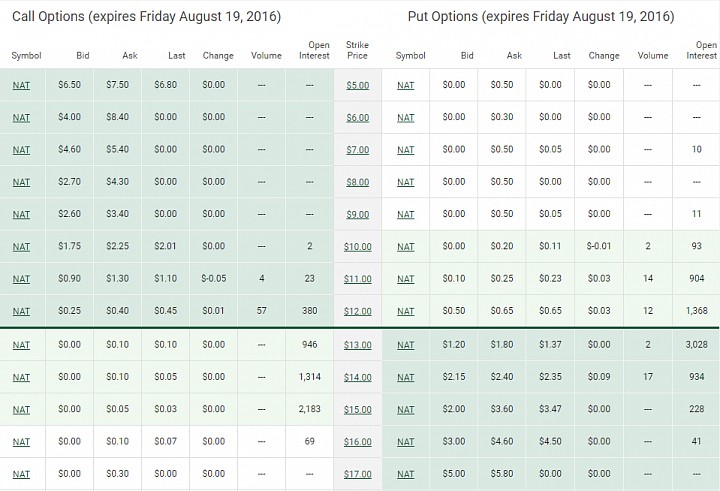The image size is (720, 491).
Task: Click the Strike Price column header
Action: tap(357, 50)
